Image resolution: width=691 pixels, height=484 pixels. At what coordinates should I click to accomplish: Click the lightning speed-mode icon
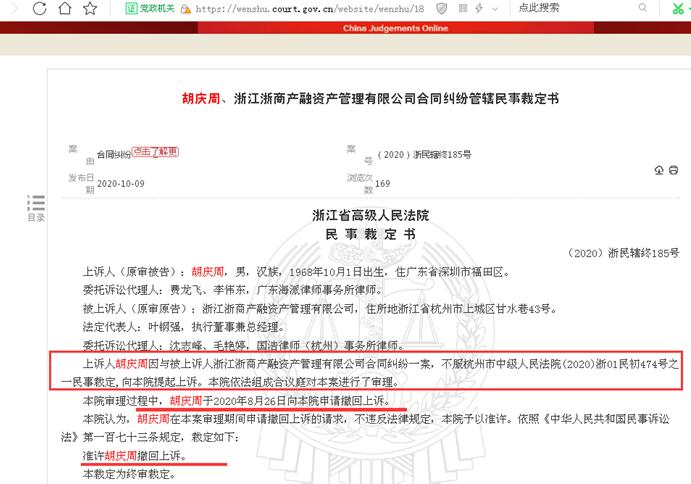pyautogui.click(x=479, y=8)
